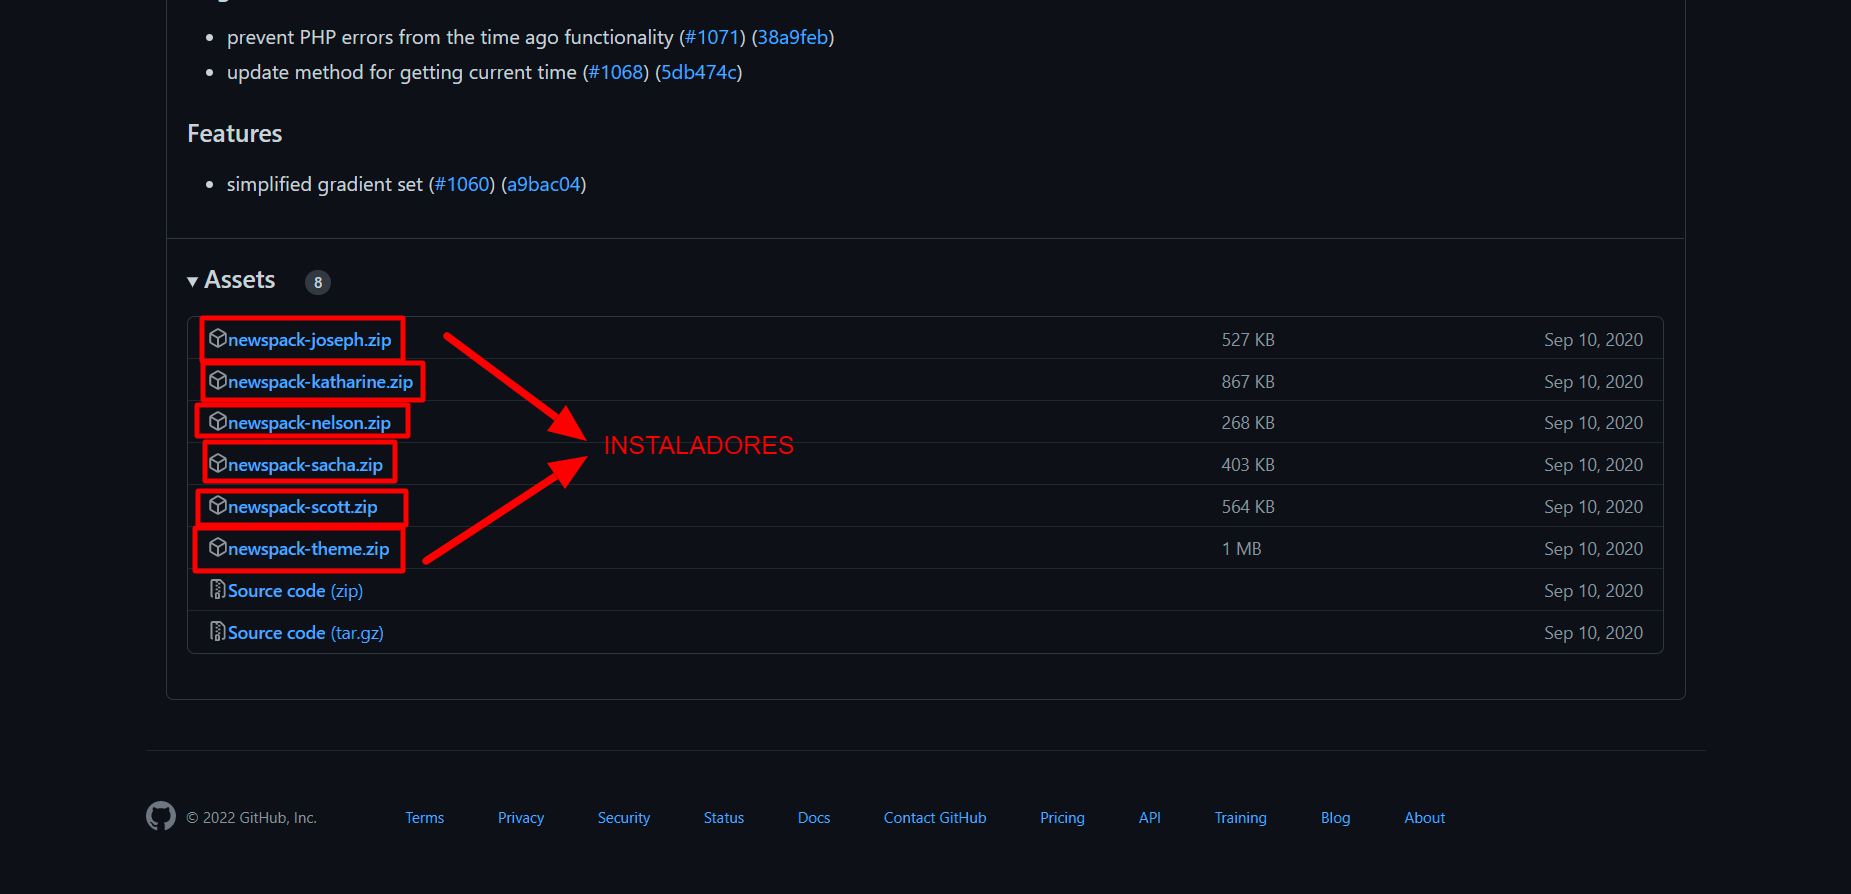This screenshot has height=894, width=1851.
Task: Open the Docs footer link
Action: [814, 818]
